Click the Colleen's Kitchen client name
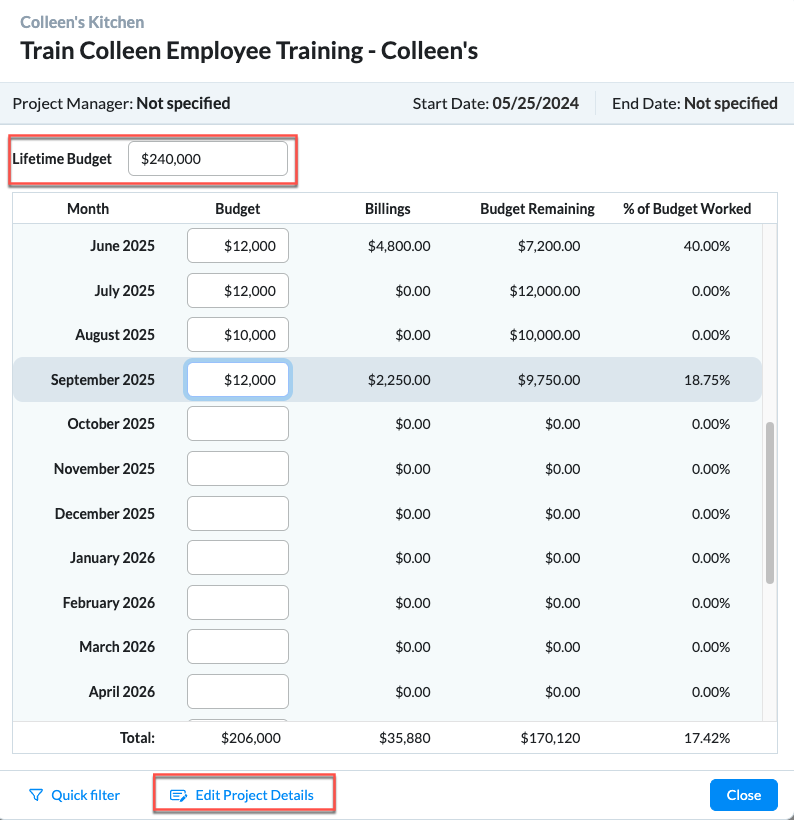 82,22
